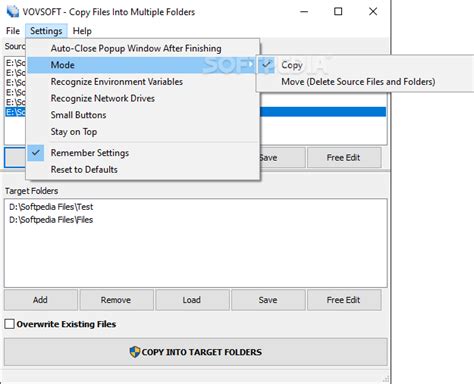Enable Small Buttons option

click(x=143, y=115)
